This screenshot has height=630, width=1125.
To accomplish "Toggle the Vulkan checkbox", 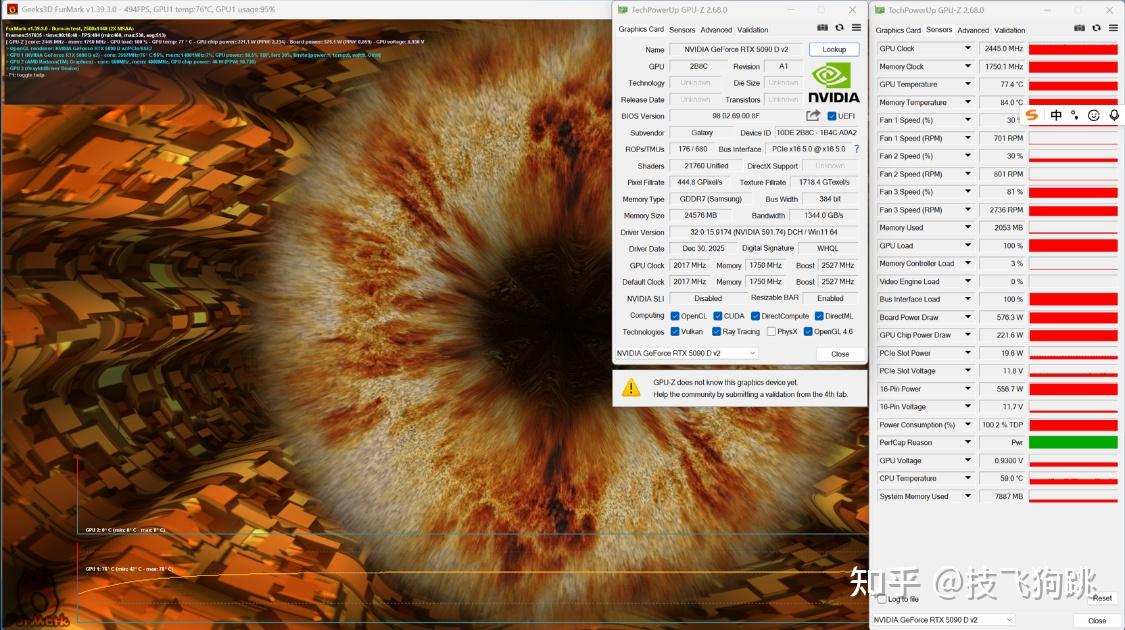I will tap(675, 332).
